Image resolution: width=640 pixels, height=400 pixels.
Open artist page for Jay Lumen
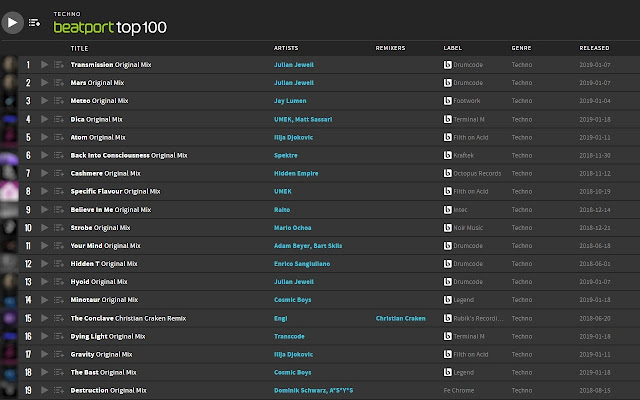(291, 101)
